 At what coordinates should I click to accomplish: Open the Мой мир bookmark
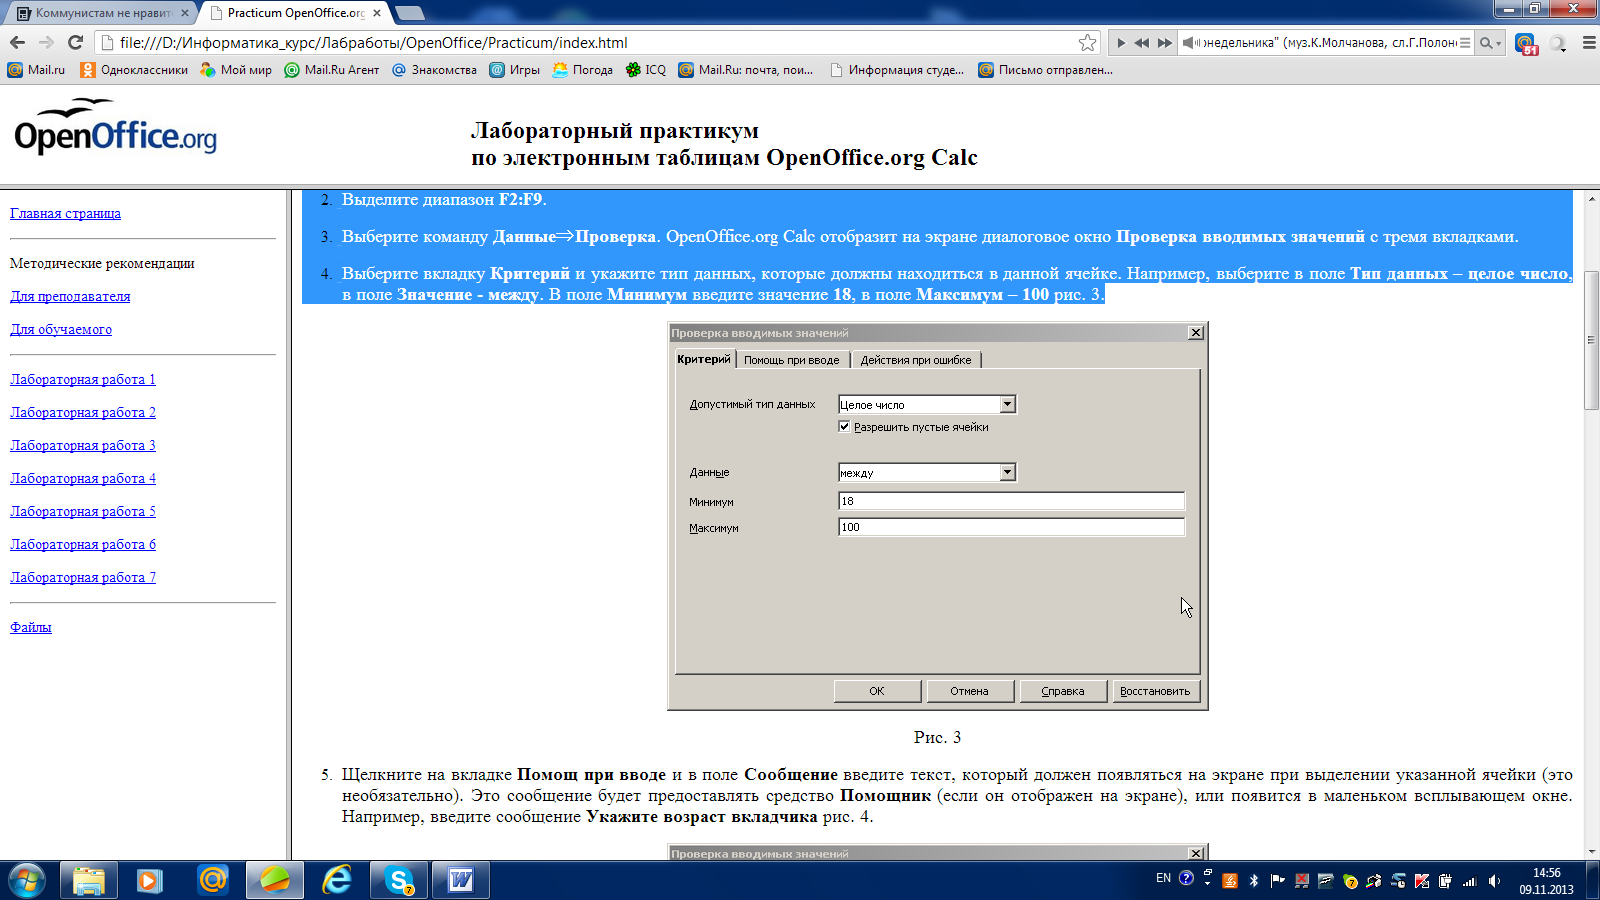click(x=236, y=70)
